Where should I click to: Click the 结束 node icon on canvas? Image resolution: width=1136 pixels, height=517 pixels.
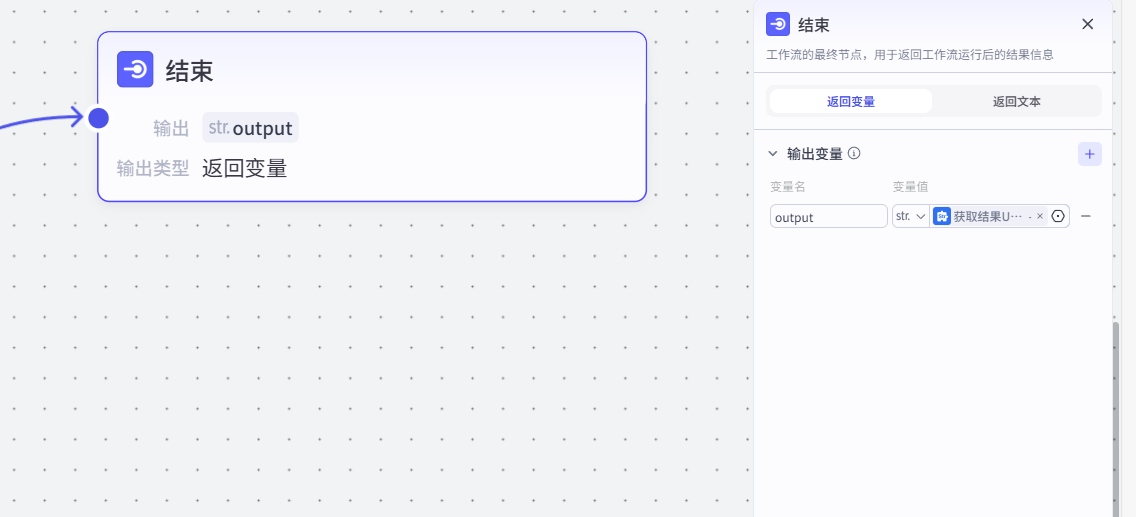pos(135,70)
